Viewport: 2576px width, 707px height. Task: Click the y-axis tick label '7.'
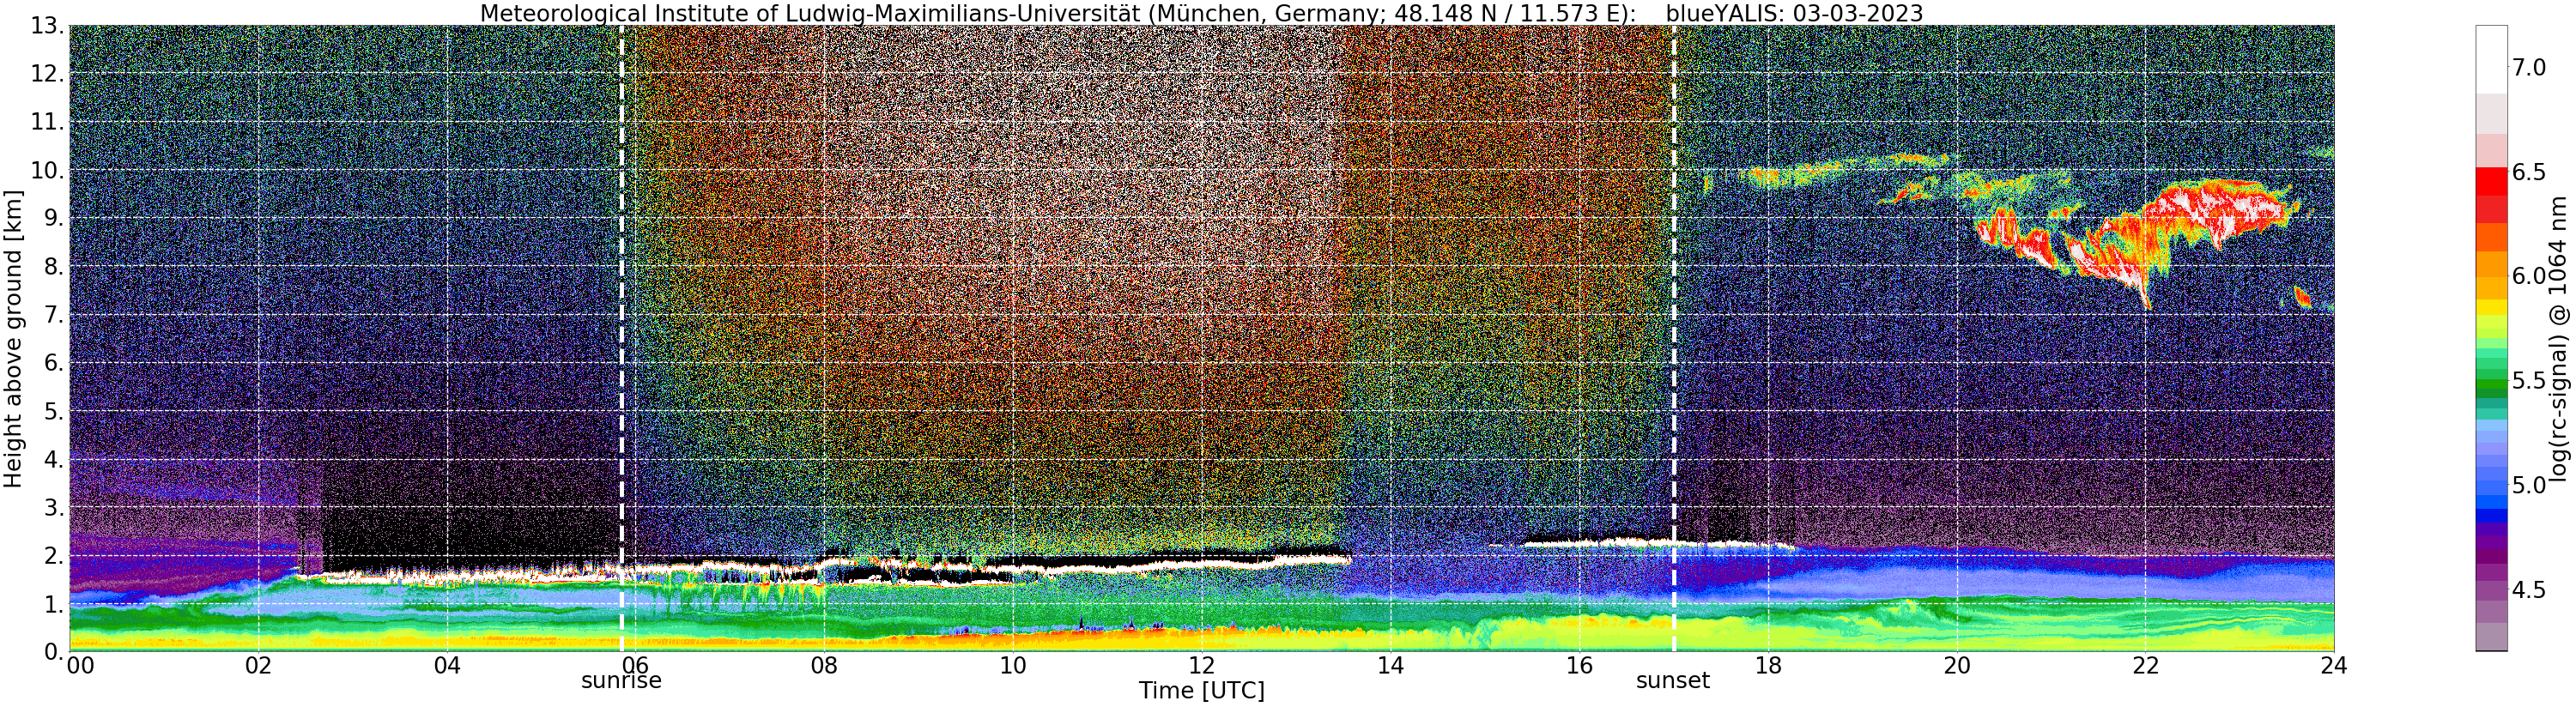pyautogui.click(x=54, y=315)
